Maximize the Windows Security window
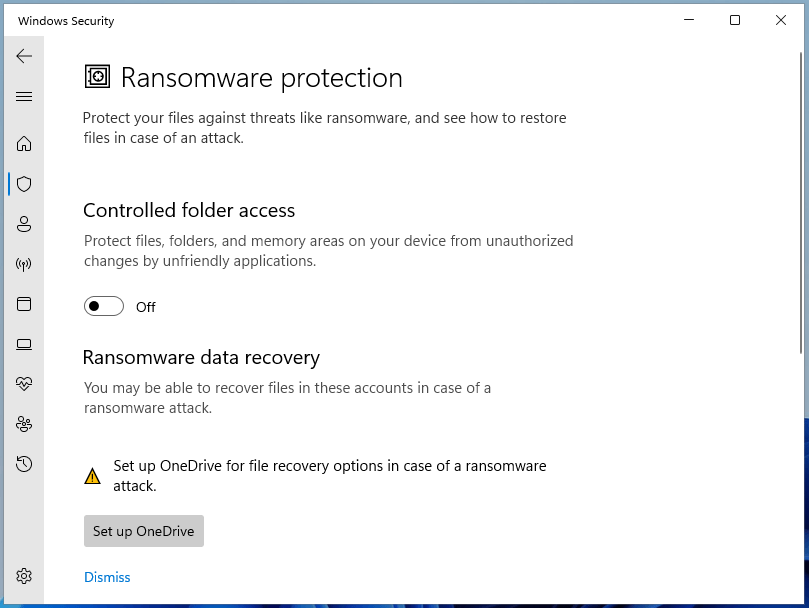Screen dimensions: 809x608 735,20
